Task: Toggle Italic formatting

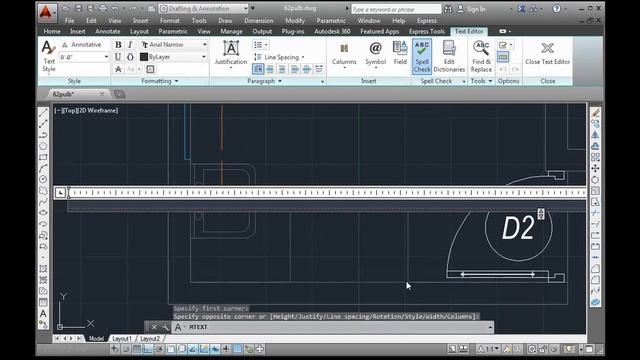Action: coord(130,44)
